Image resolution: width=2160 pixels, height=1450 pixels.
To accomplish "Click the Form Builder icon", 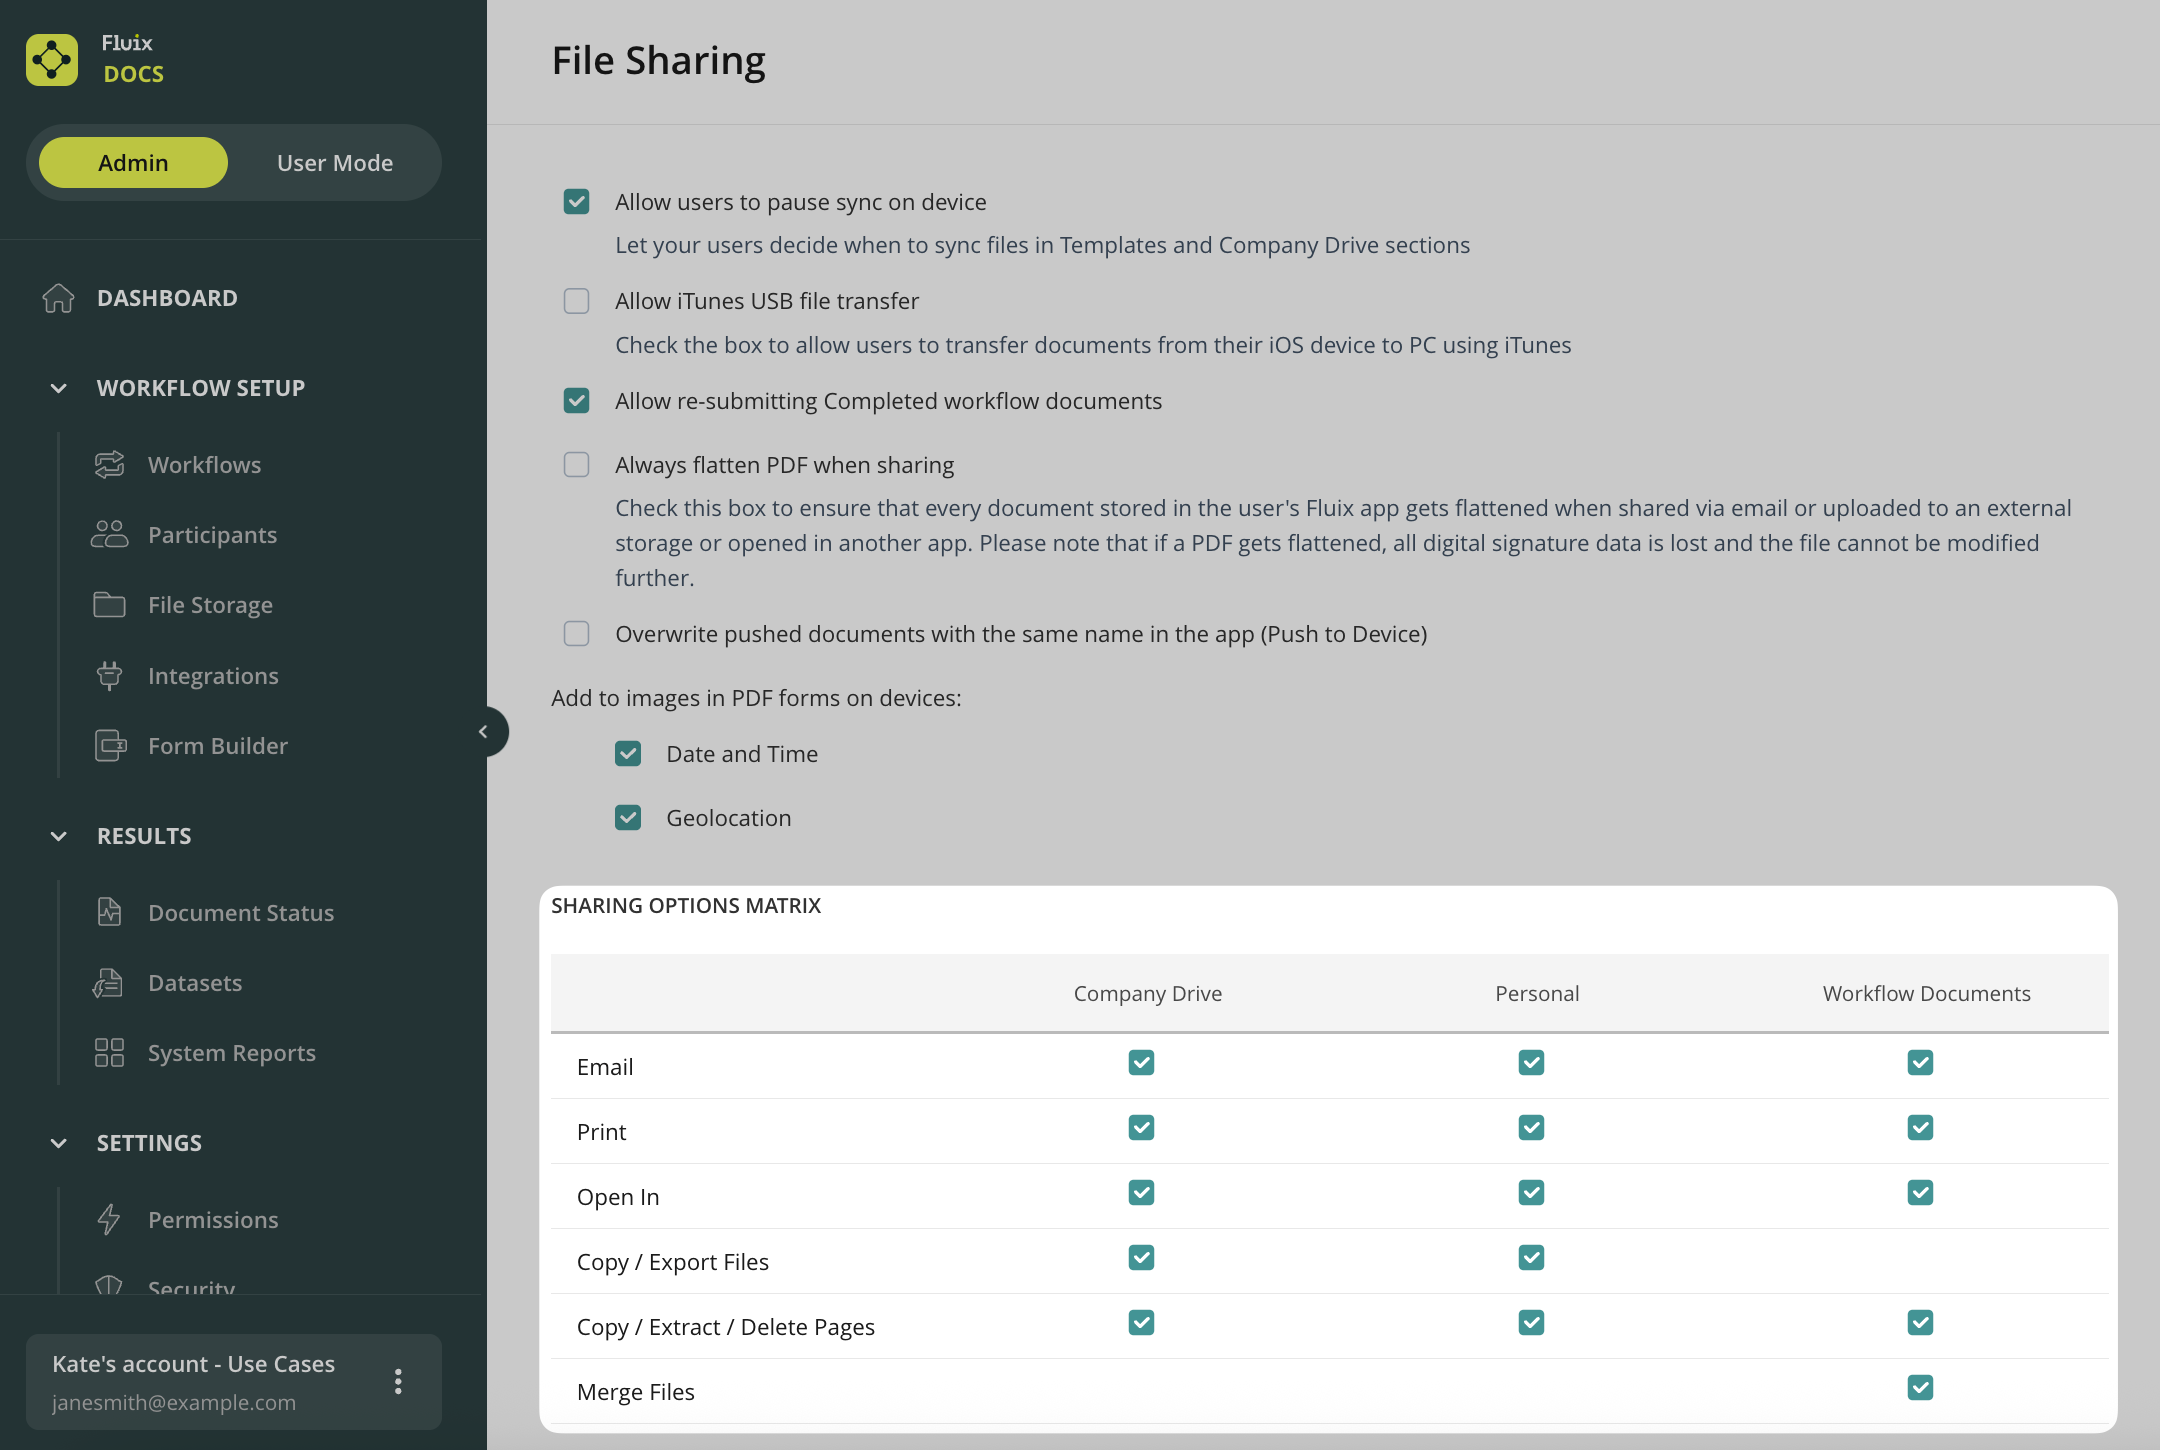I will [x=110, y=746].
